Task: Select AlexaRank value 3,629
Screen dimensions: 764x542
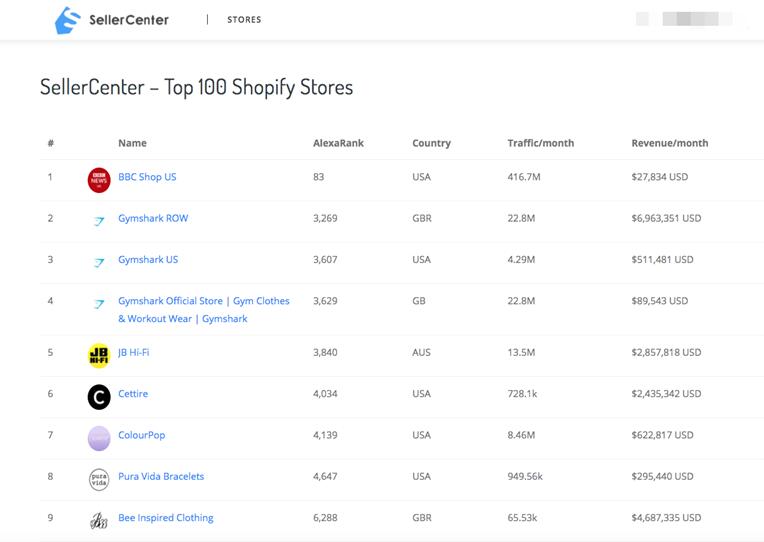Action: tap(325, 301)
